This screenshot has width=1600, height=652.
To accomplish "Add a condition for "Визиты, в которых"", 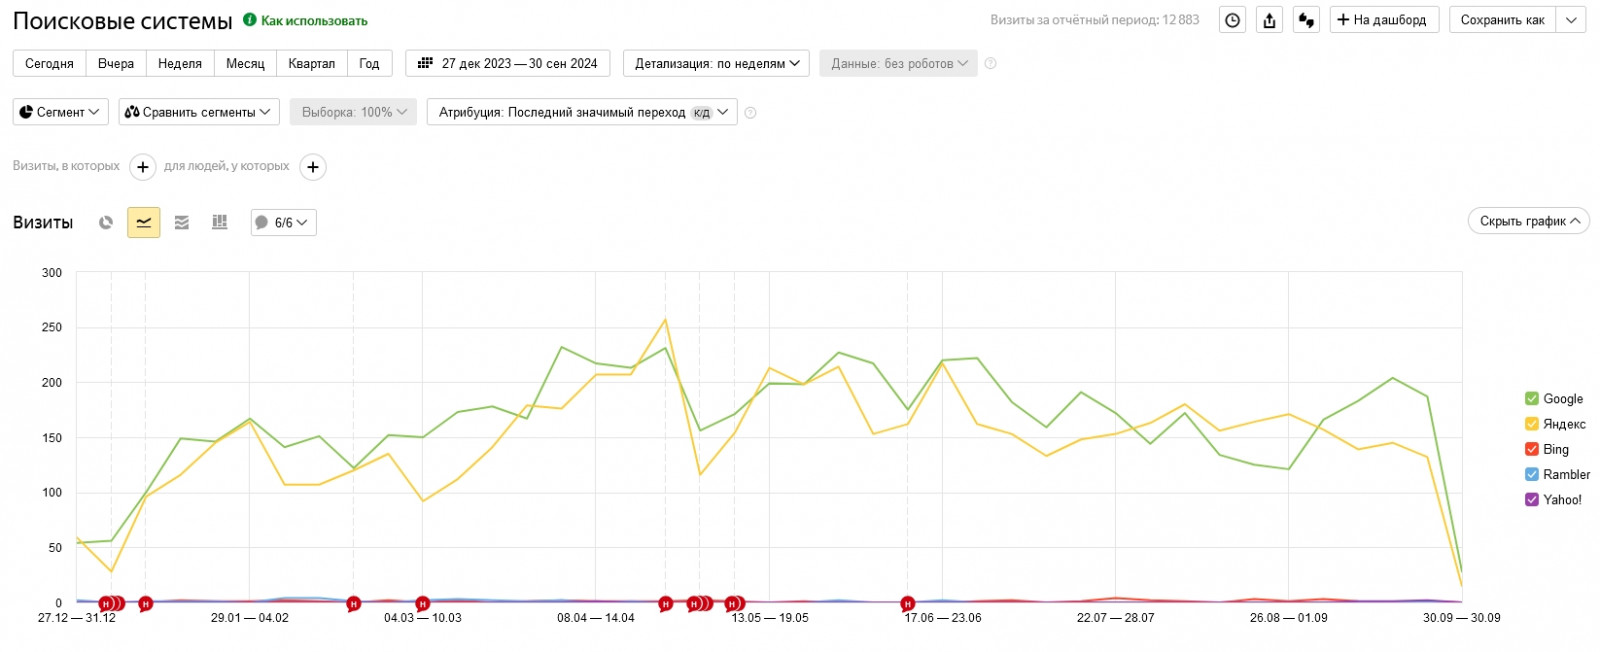I will (x=143, y=167).
